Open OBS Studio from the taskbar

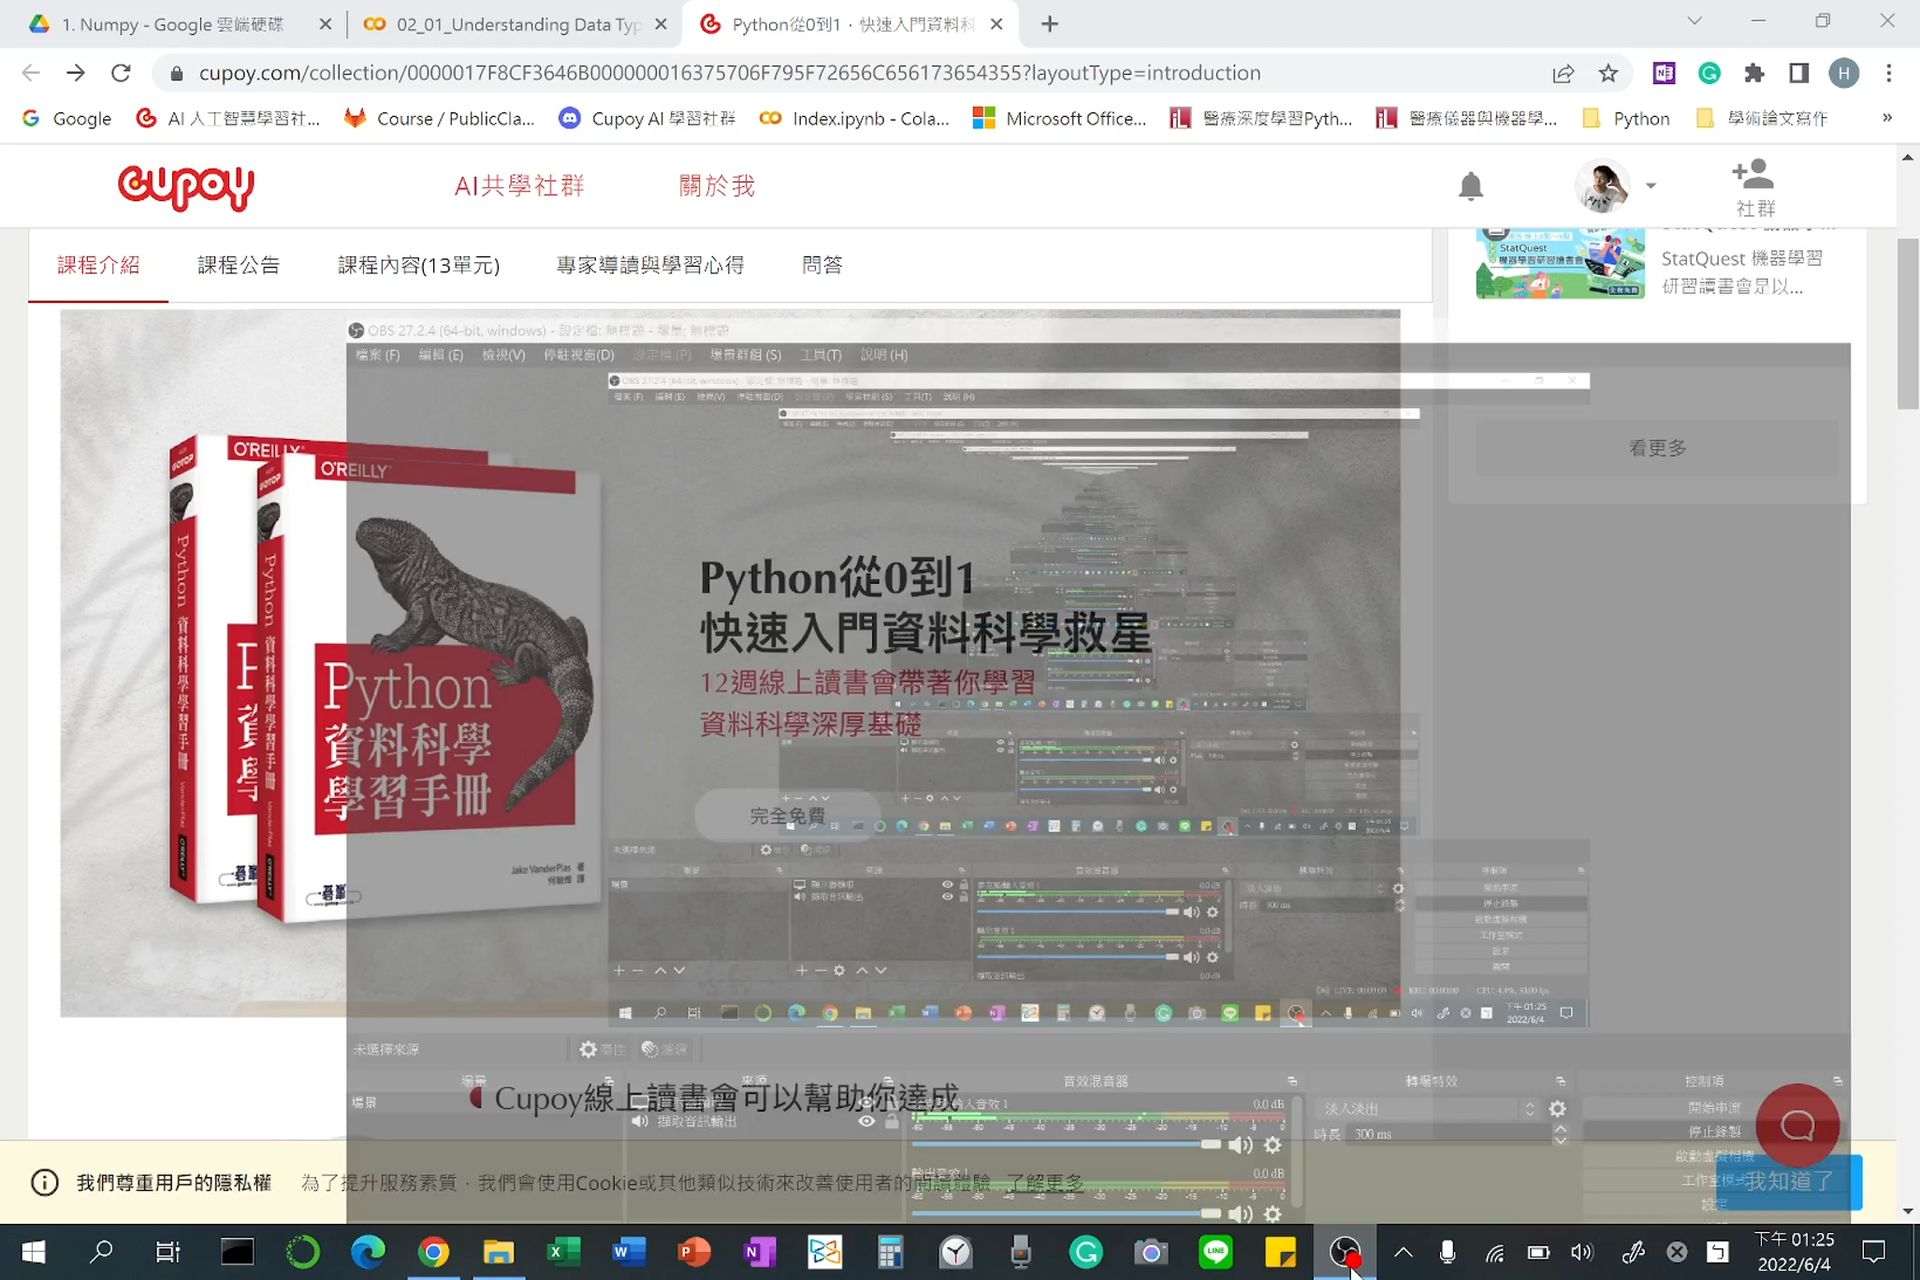click(1345, 1252)
